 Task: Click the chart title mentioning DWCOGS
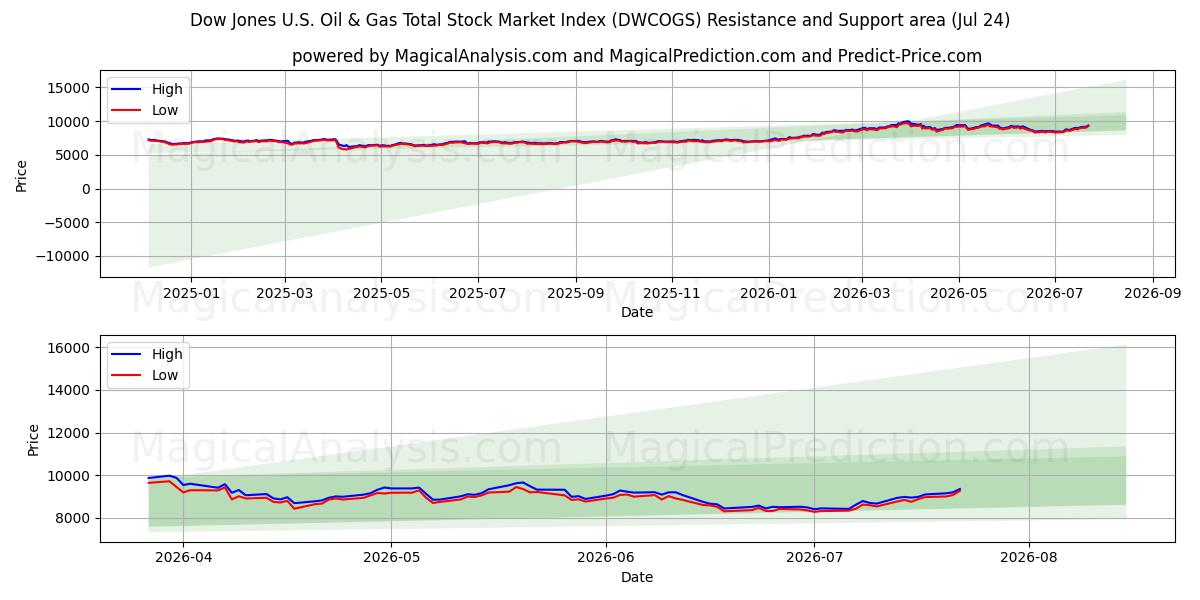click(x=600, y=20)
